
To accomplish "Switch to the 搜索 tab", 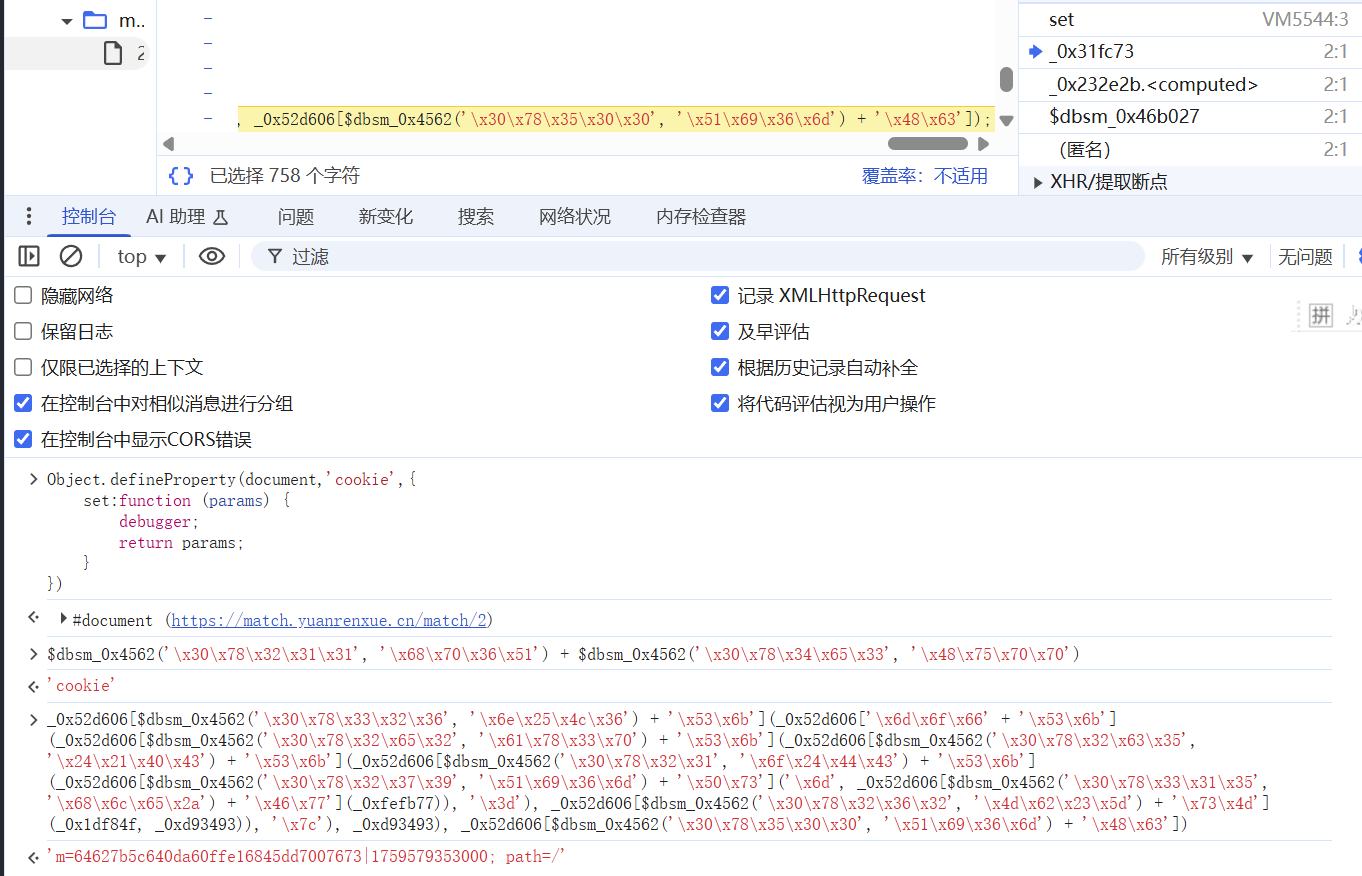I will 476,216.
